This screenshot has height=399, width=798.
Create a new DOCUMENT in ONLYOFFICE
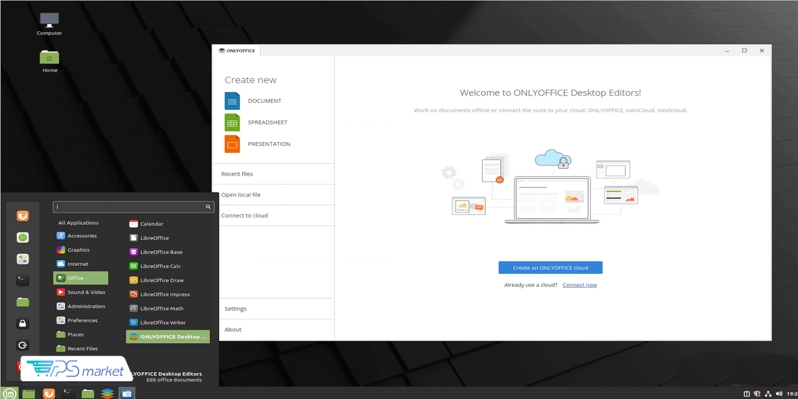[x=253, y=101]
